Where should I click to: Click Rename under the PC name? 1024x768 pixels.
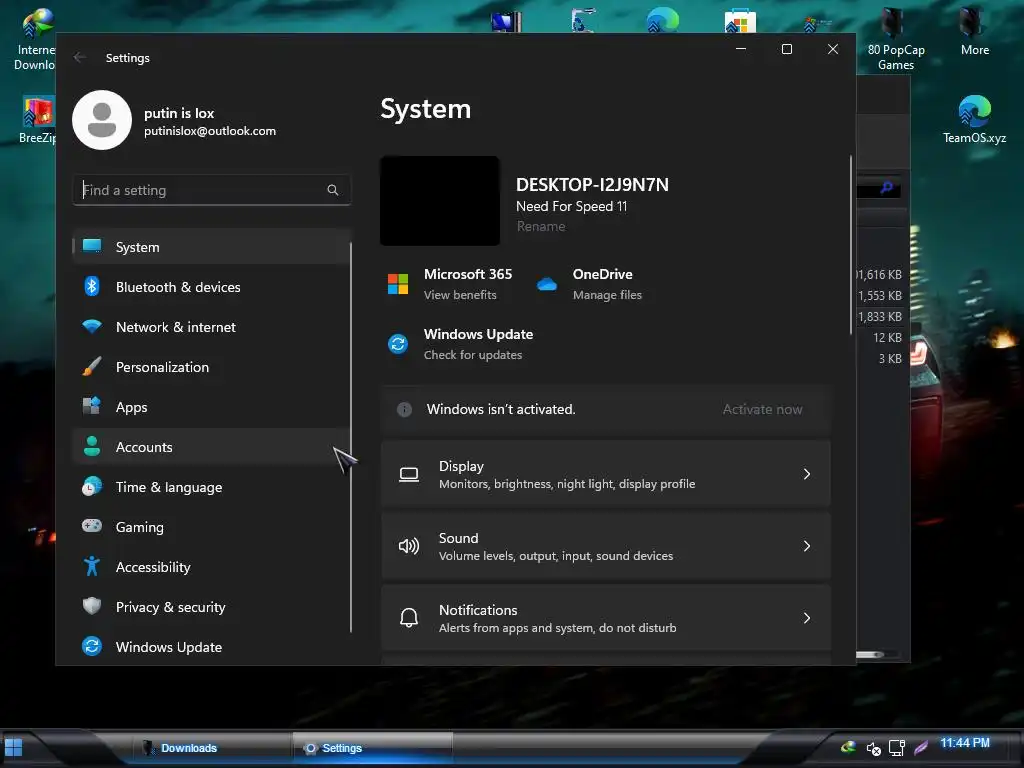pyautogui.click(x=541, y=227)
